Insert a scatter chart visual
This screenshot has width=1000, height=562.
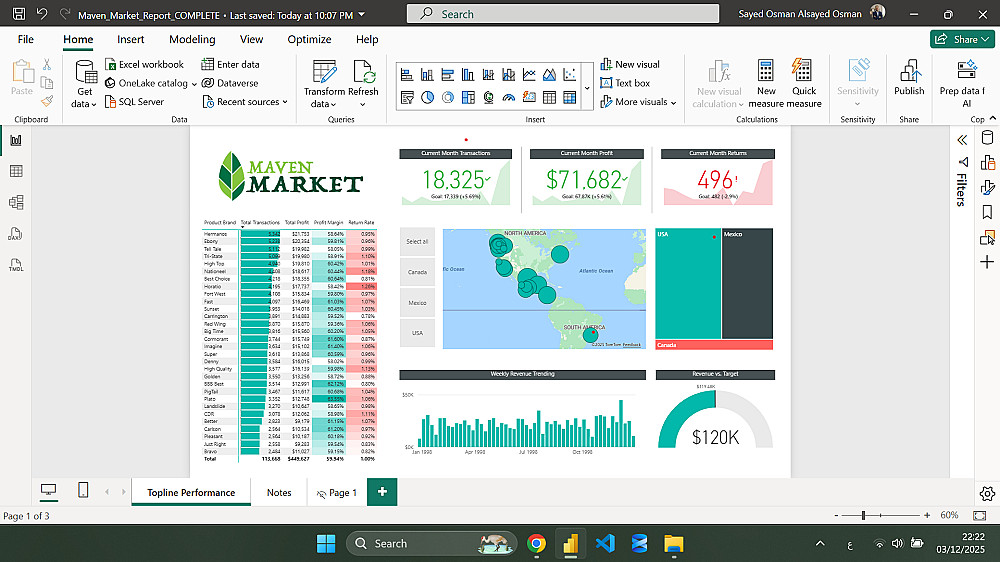570,75
